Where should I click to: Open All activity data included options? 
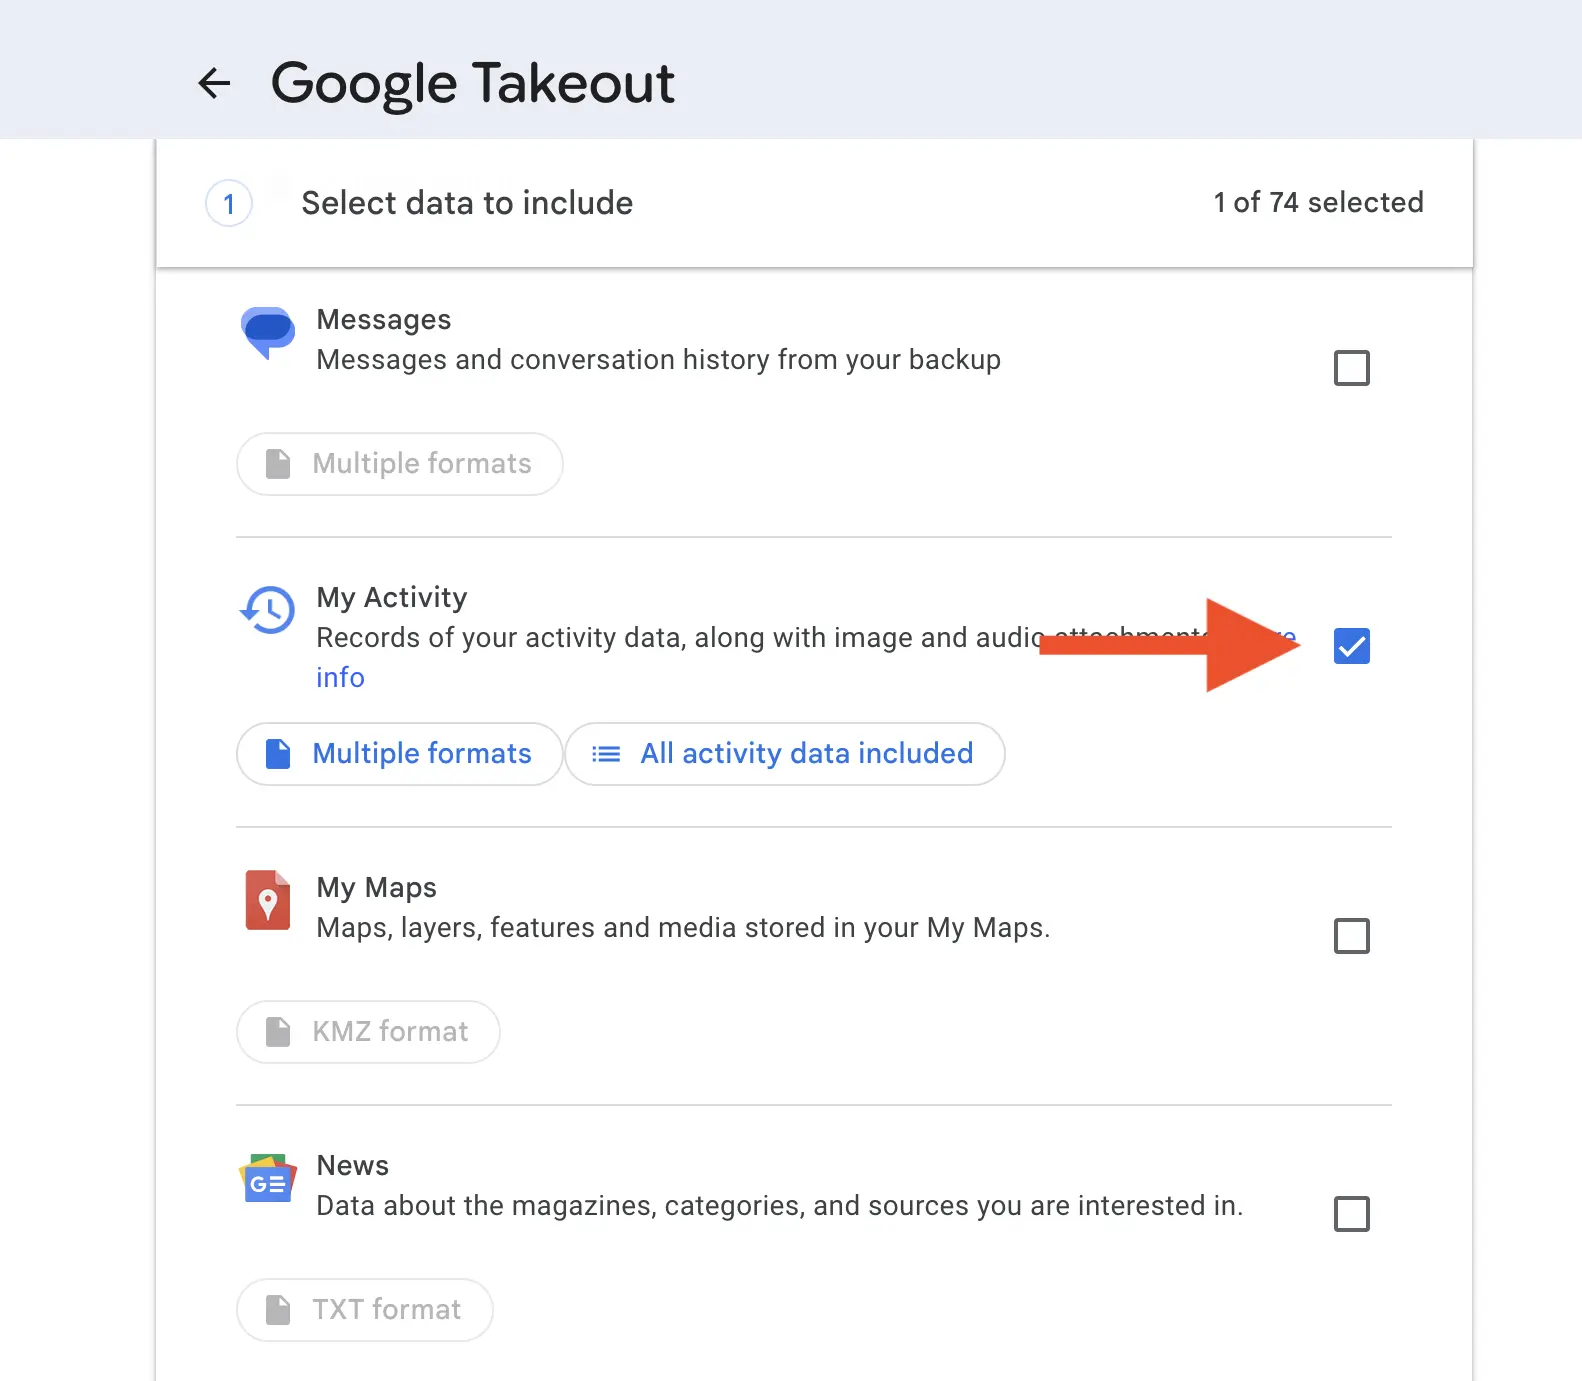tap(785, 754)
